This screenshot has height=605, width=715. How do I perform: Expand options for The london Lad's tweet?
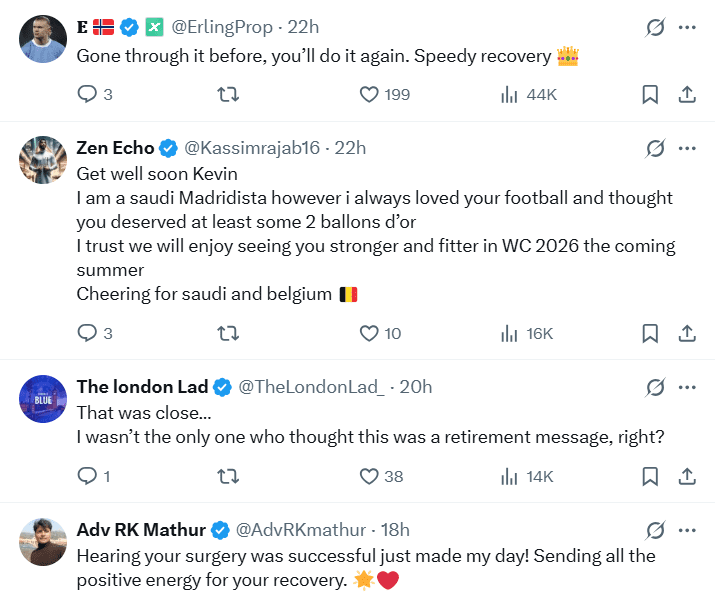tap(687, 387)
